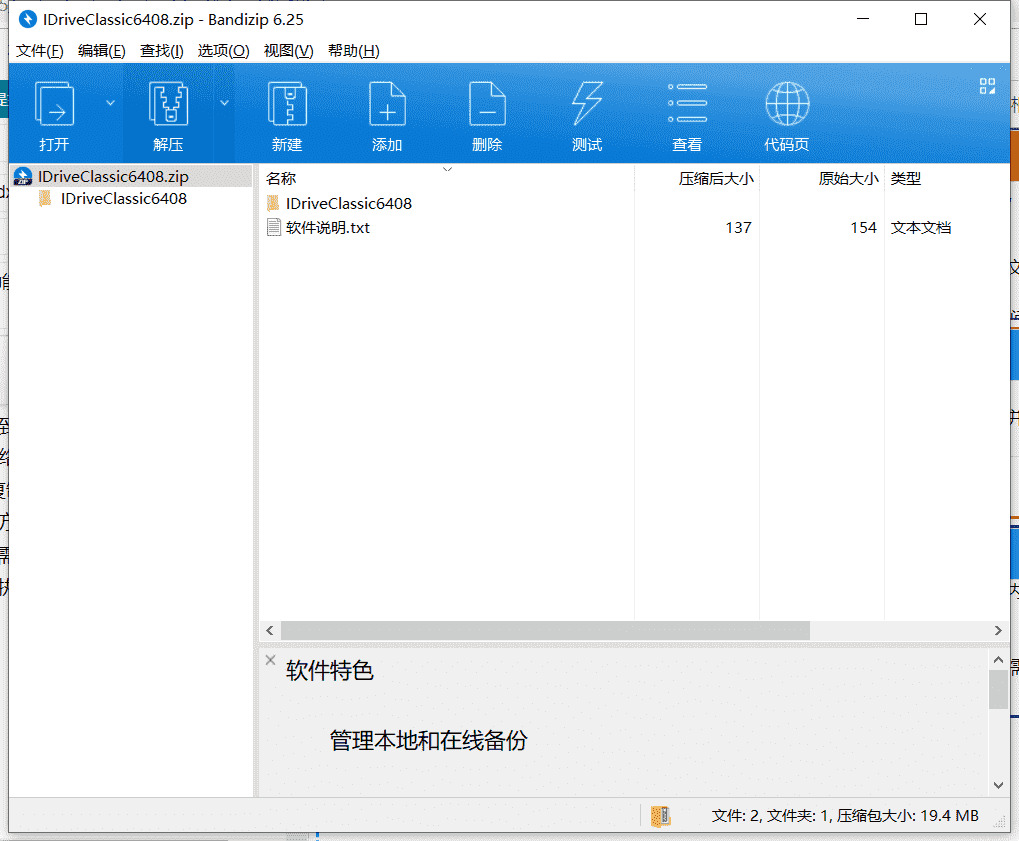The height and width of the screenshot is (841, 1019).
Task: Click status bar file count text
Action: point(845,816)
